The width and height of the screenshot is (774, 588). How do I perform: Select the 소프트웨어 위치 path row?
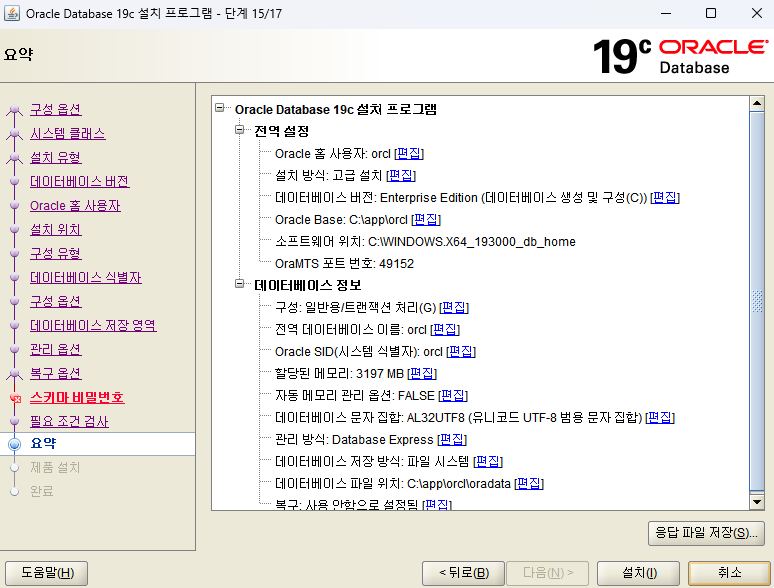point(425,241)
